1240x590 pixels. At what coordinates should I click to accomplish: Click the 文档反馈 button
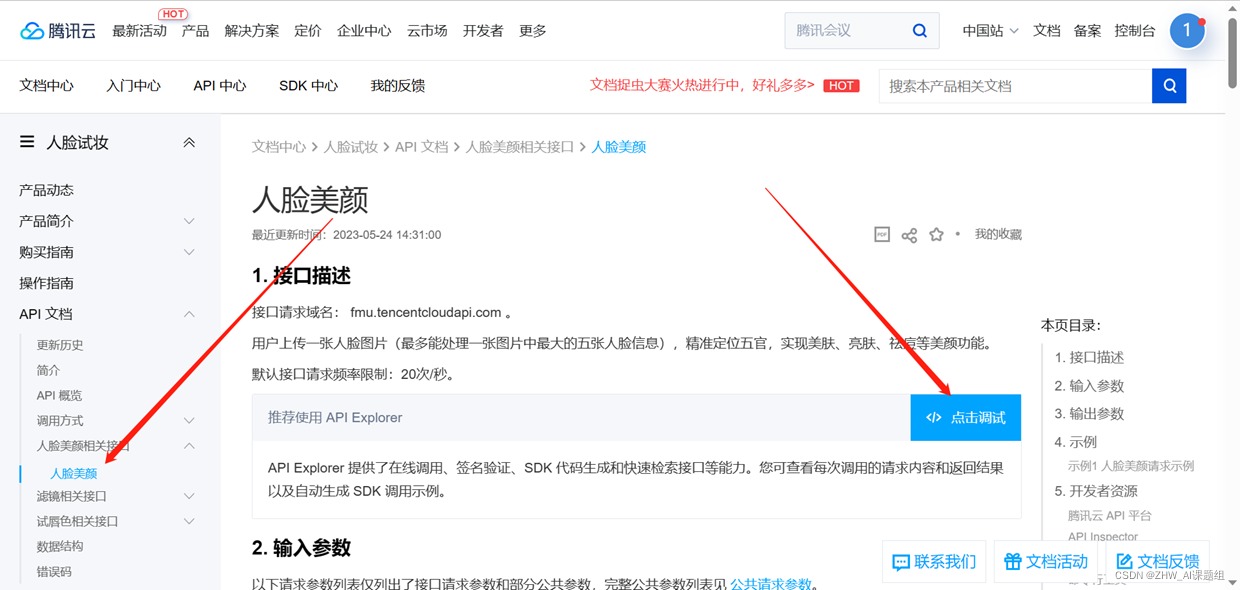coord(1157,562)
